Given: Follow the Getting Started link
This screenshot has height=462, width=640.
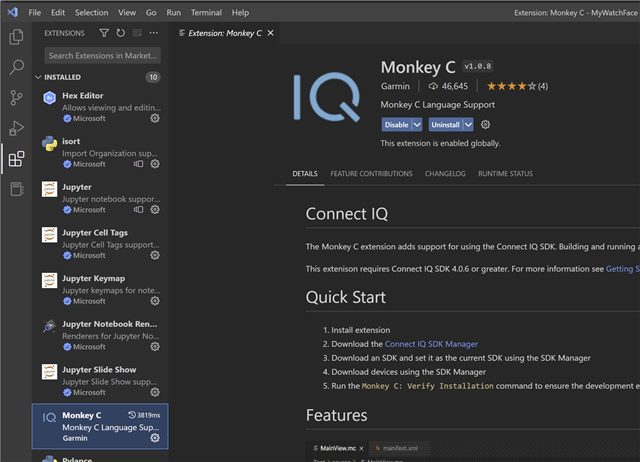Looking at the screenshot, I should click(623, 269).
